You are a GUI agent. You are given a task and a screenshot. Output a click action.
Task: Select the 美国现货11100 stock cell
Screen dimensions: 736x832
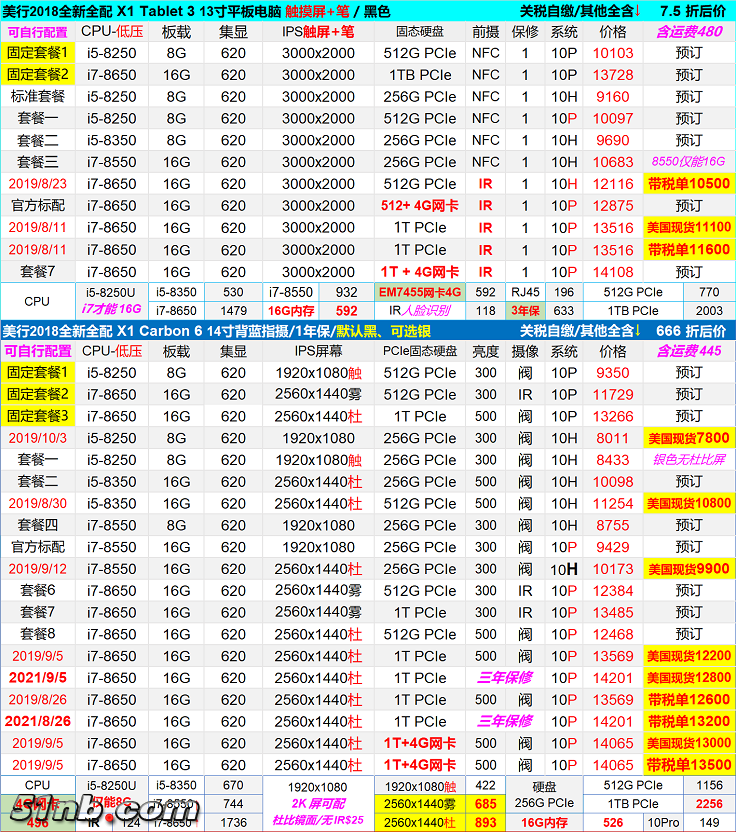(x=688, y=228)
